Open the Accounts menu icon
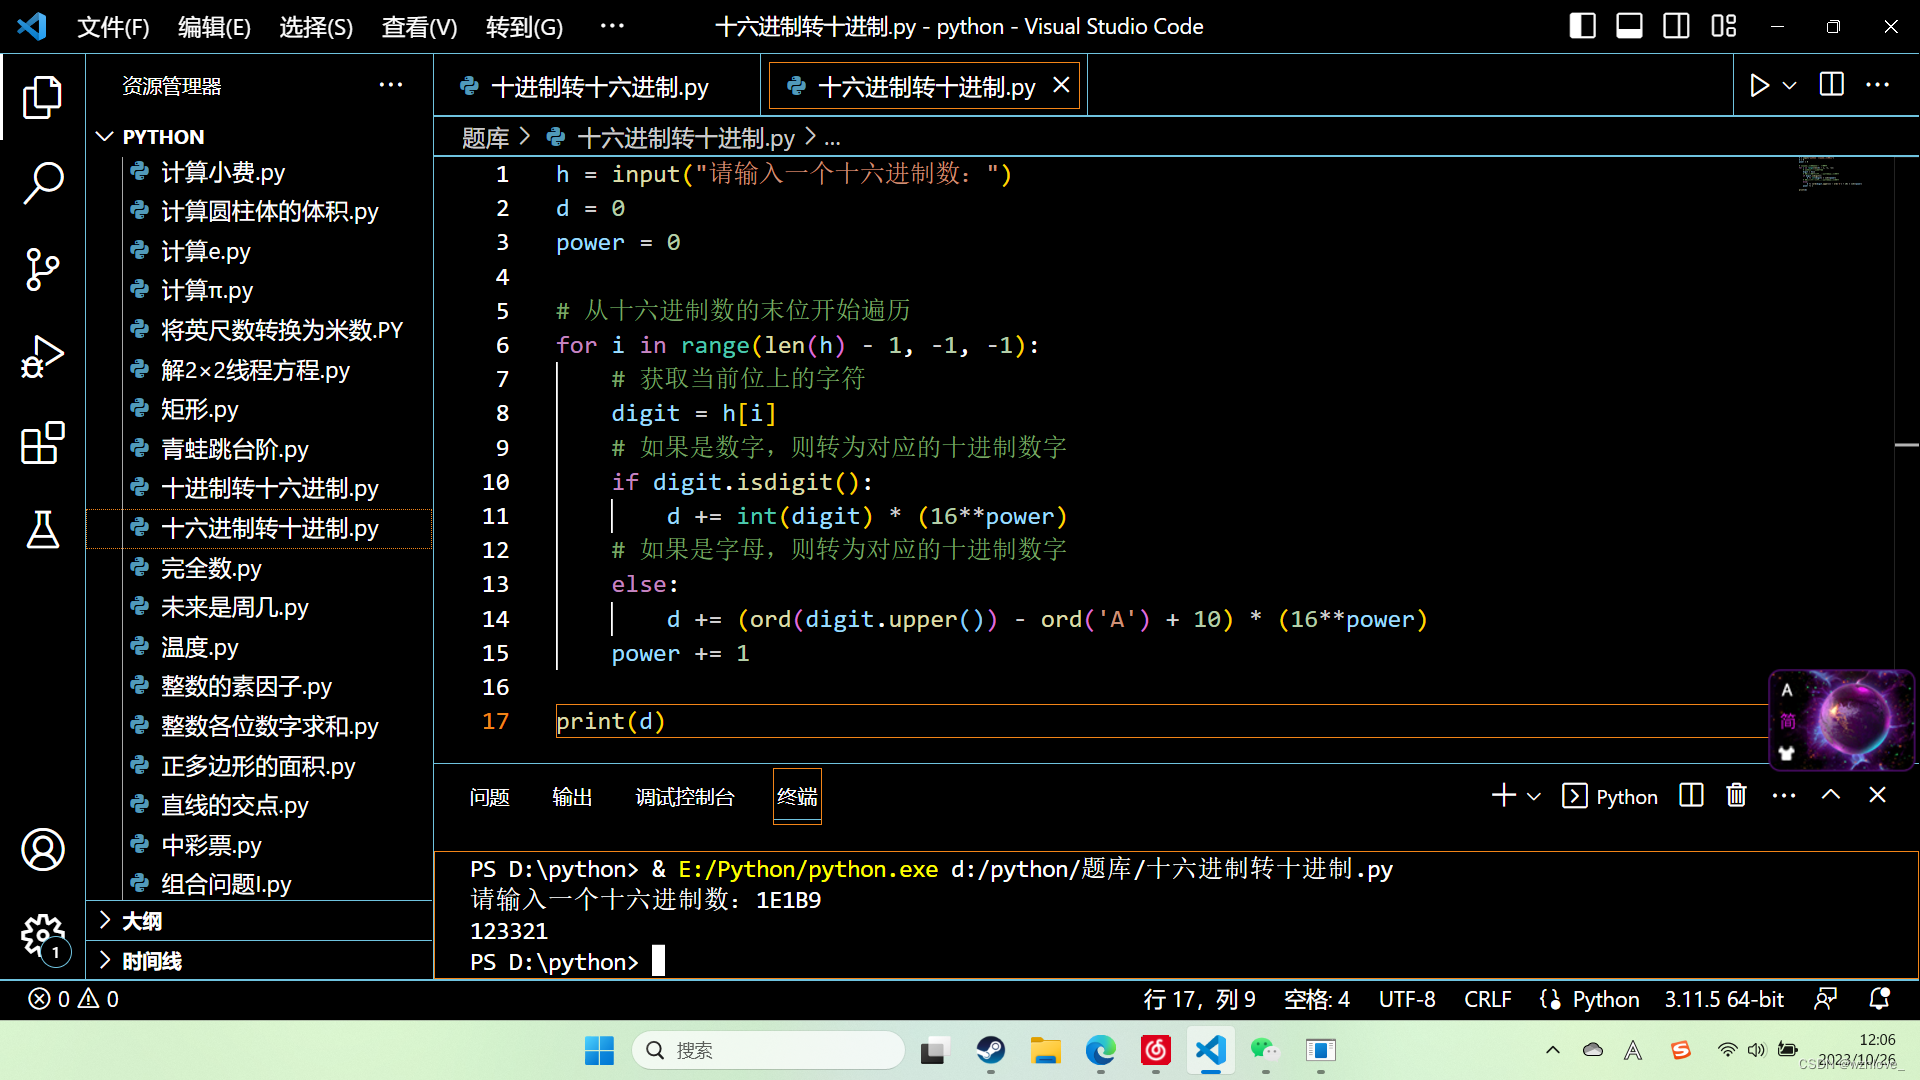This screenshot has height=1080, width=1920. point(42,849)
